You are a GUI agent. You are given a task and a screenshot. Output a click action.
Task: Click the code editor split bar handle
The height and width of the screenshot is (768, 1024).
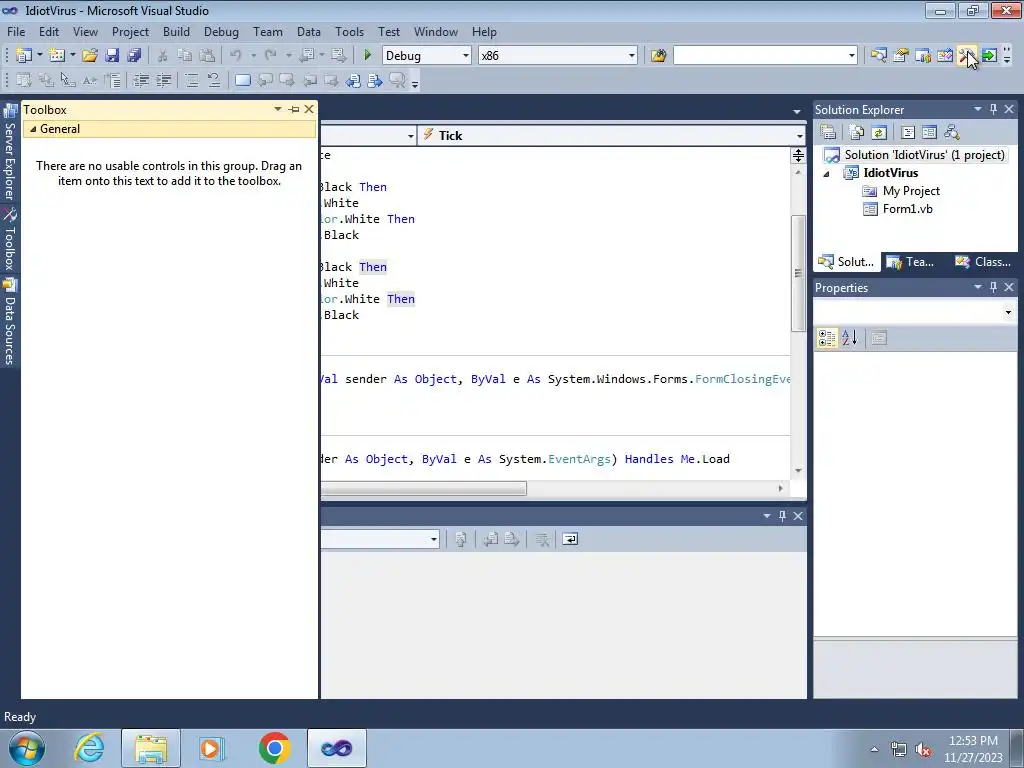[798, 155]
